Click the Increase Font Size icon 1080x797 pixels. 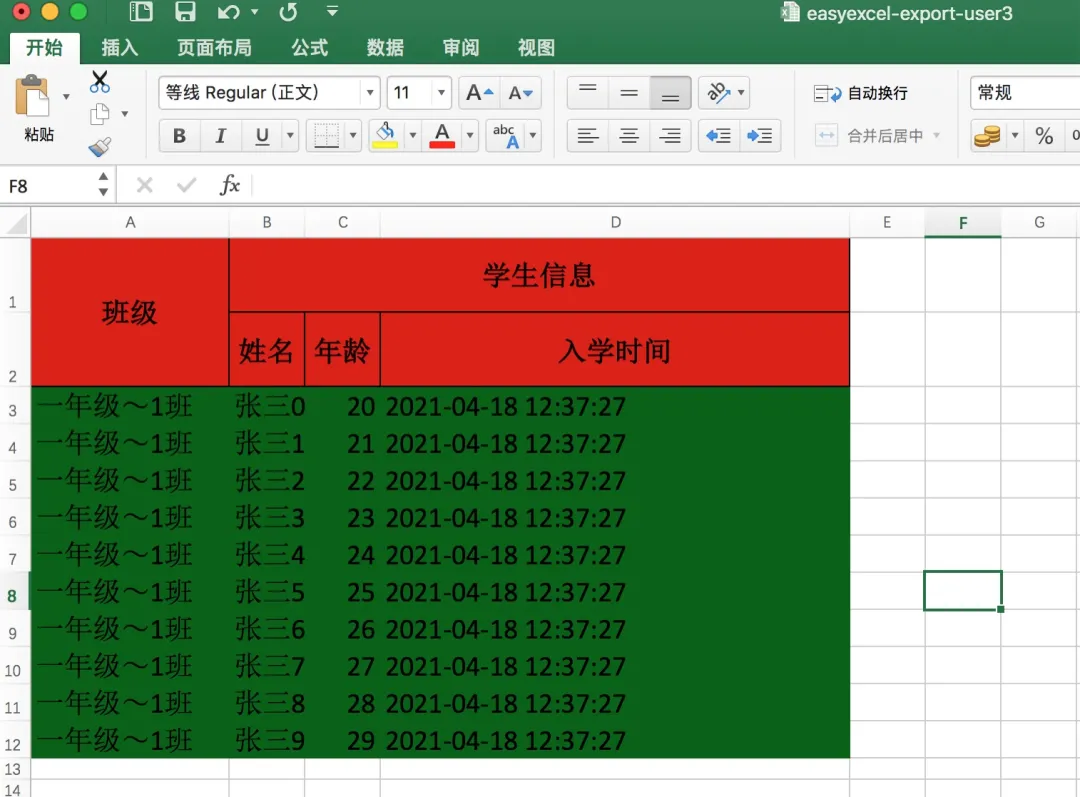click(477, 92)
